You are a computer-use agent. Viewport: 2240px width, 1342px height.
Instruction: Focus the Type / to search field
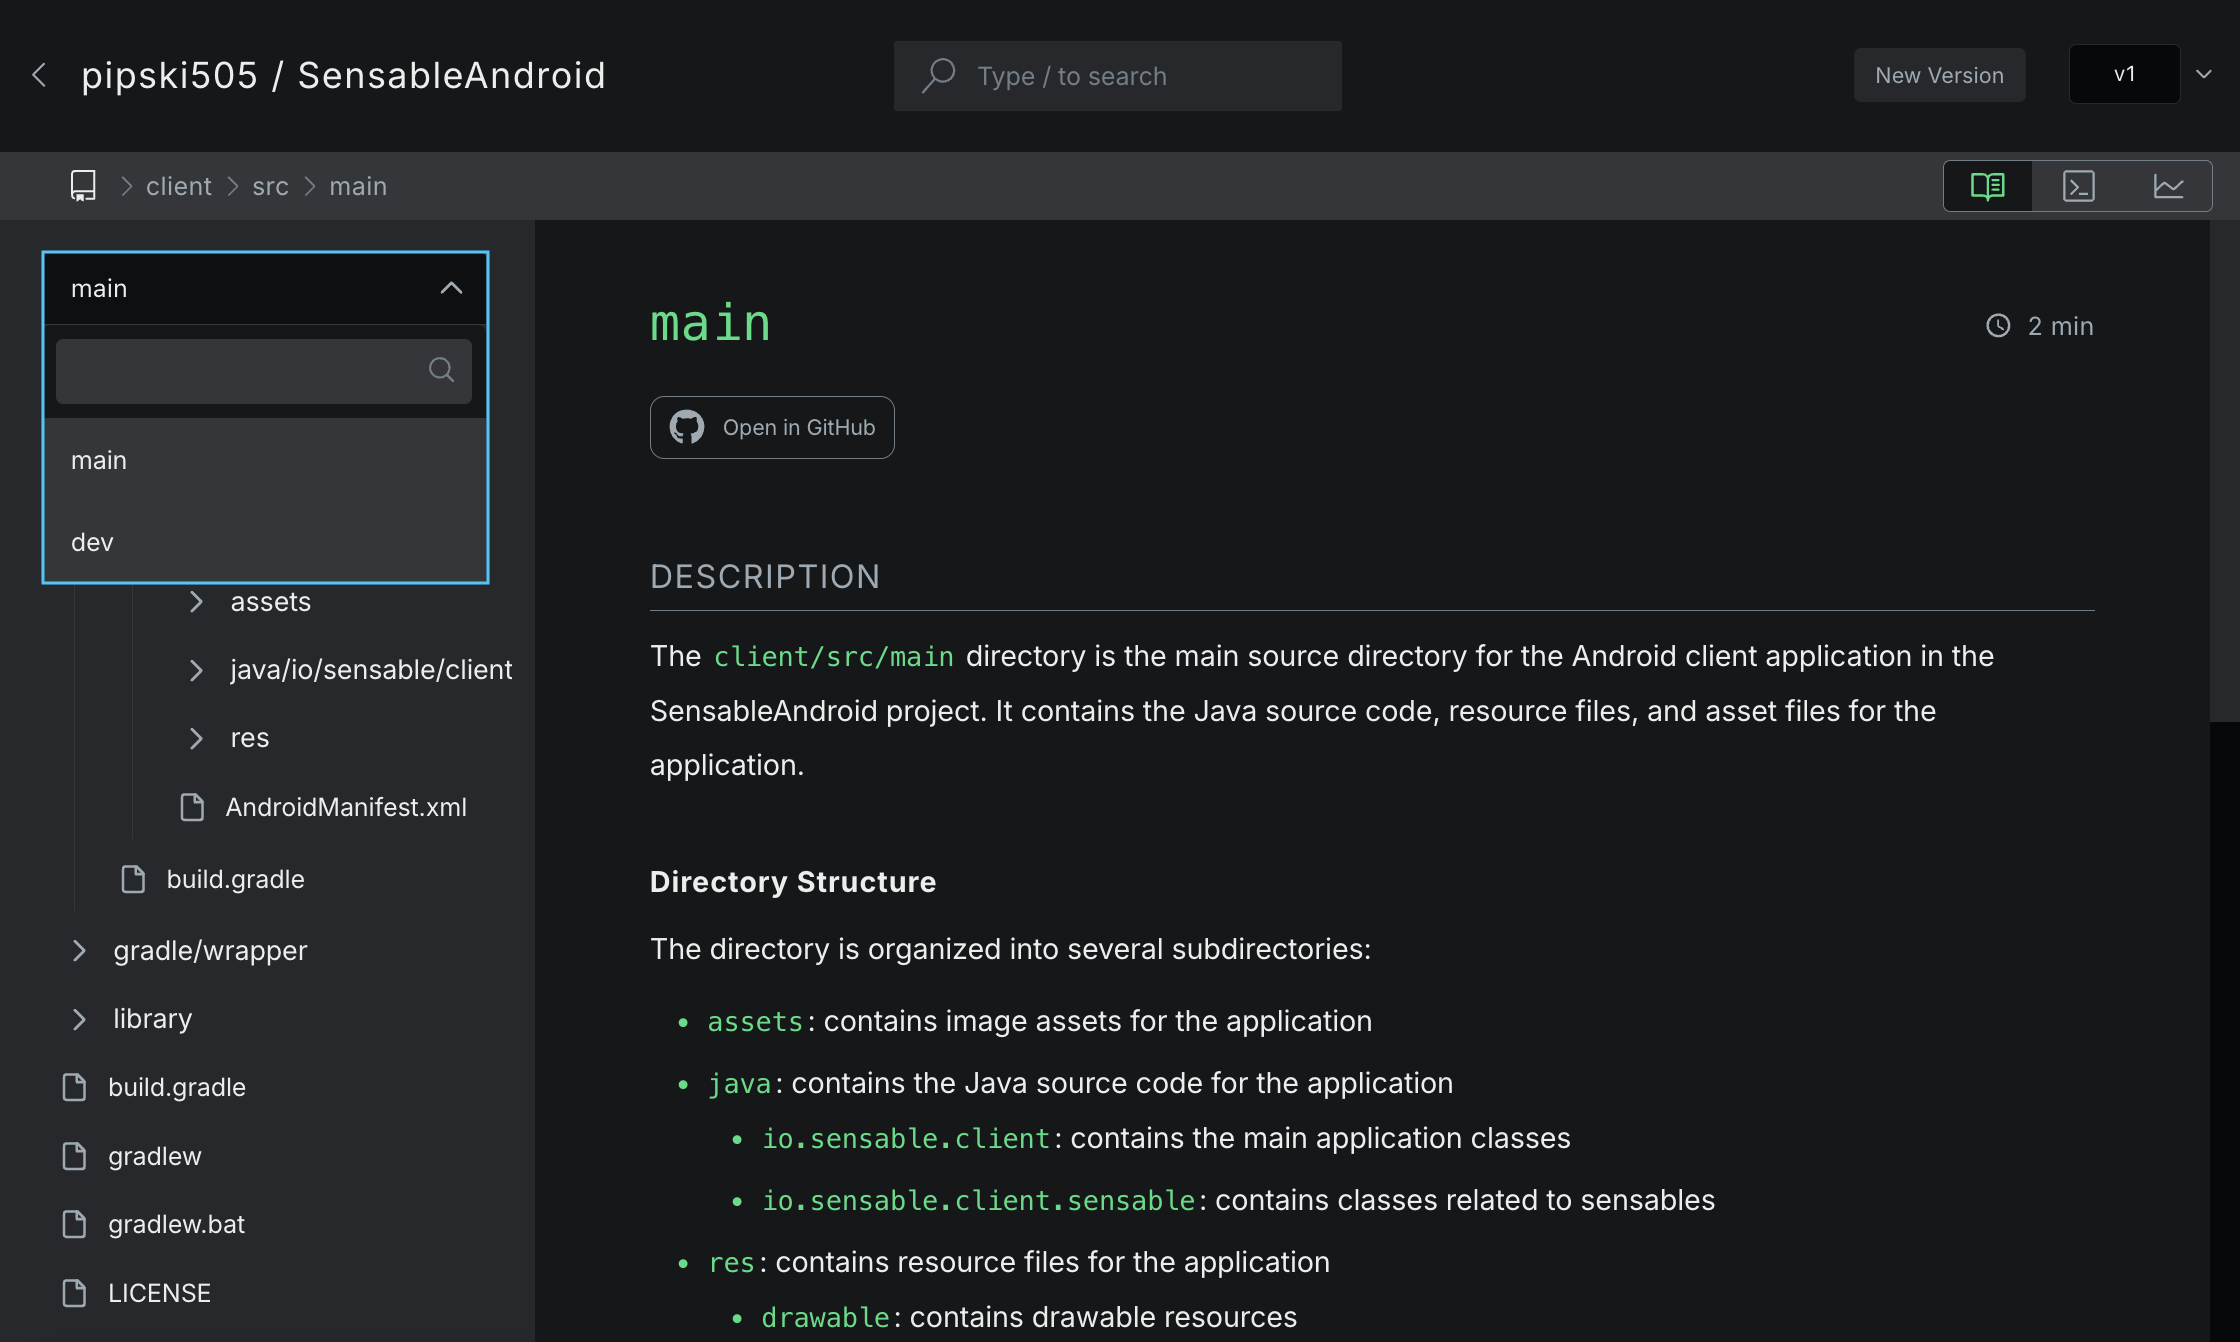[1117, 76]
